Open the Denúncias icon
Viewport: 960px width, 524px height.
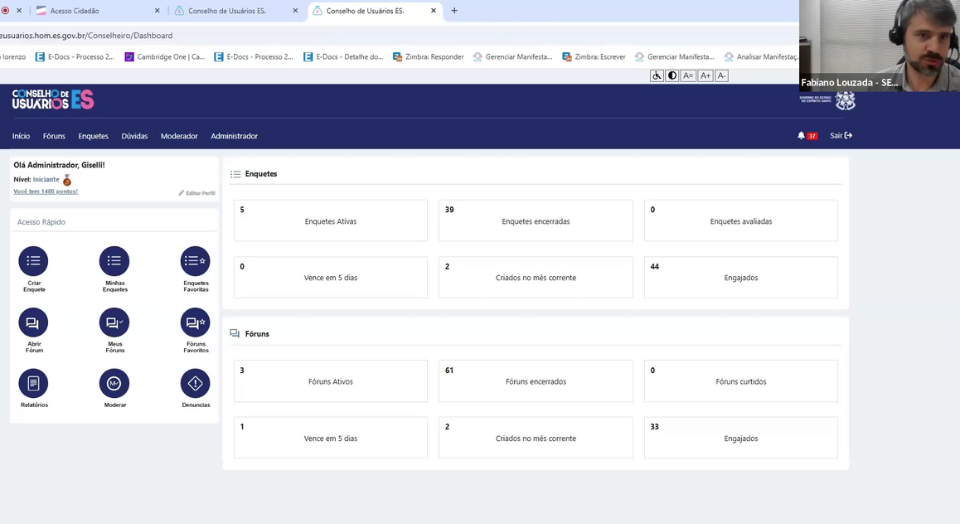tap(195, 383)
